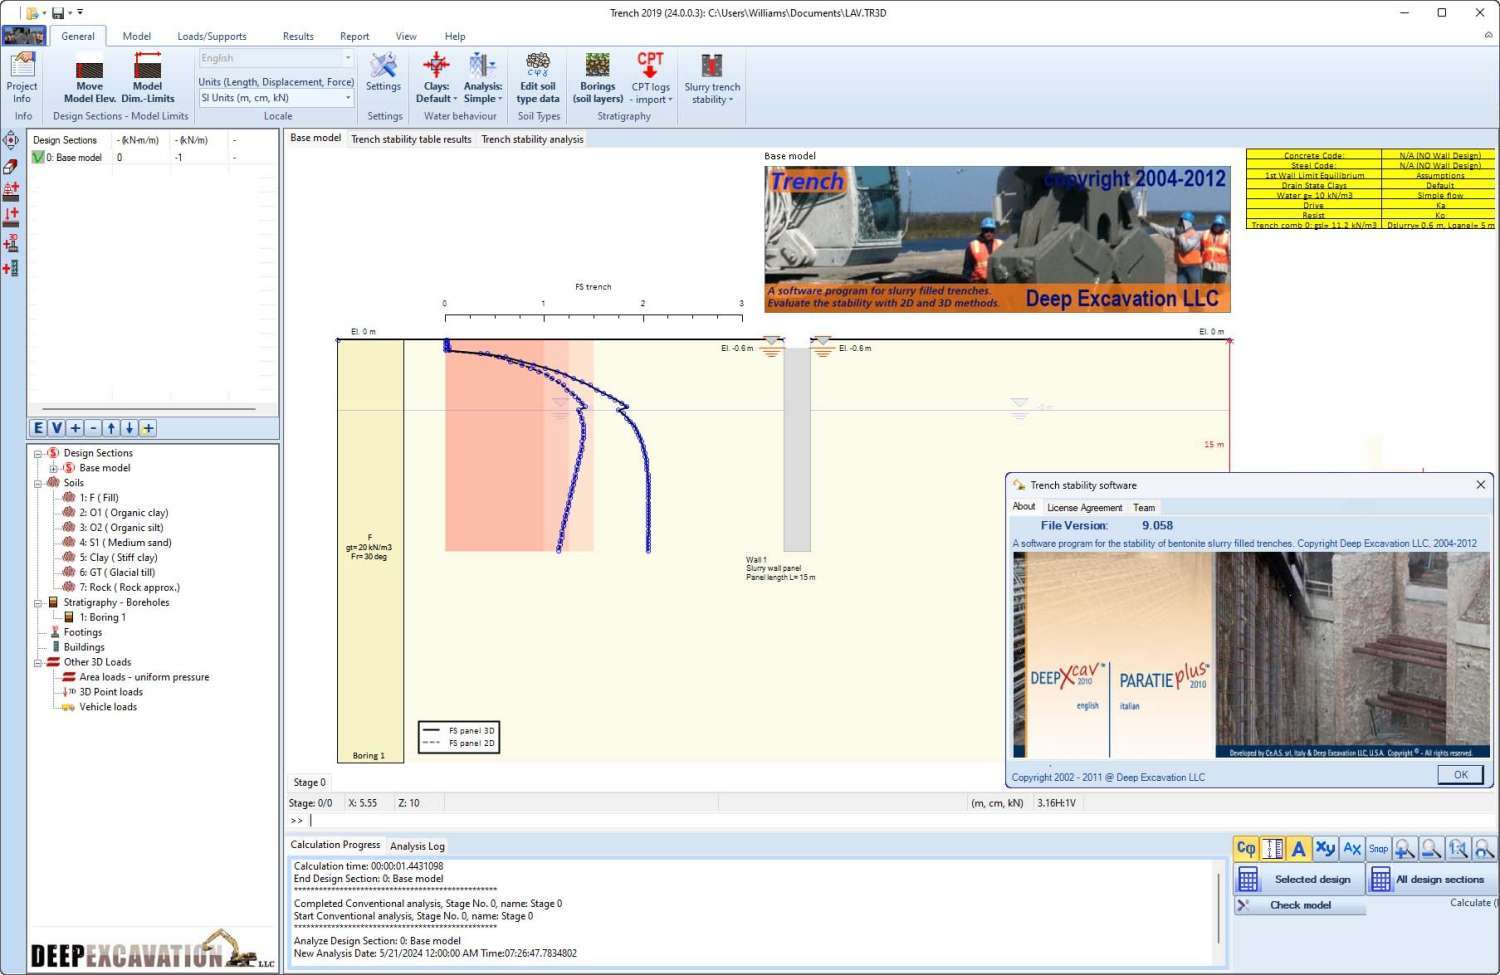The height and width of the screenshot is (975, 1500).
Task: Toggle the Base model design section checkbox
Action: [38, 158]
